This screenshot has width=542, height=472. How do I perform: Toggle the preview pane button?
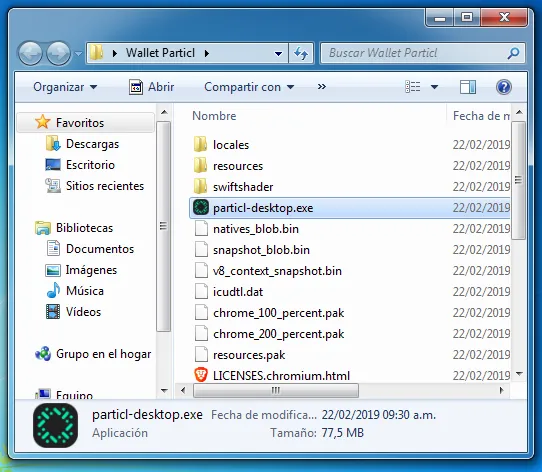pos(468,87)
